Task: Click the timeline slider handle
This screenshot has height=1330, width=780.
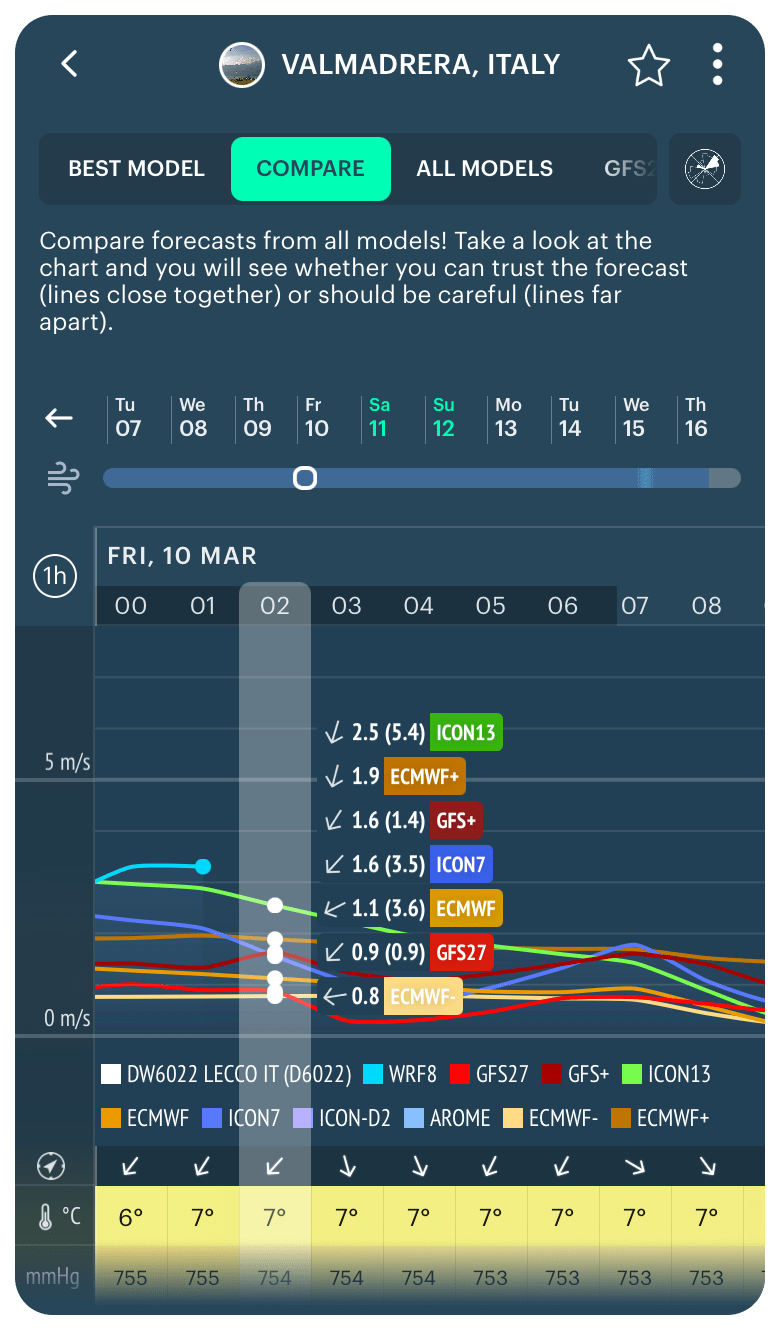Action: click(305, 478)
